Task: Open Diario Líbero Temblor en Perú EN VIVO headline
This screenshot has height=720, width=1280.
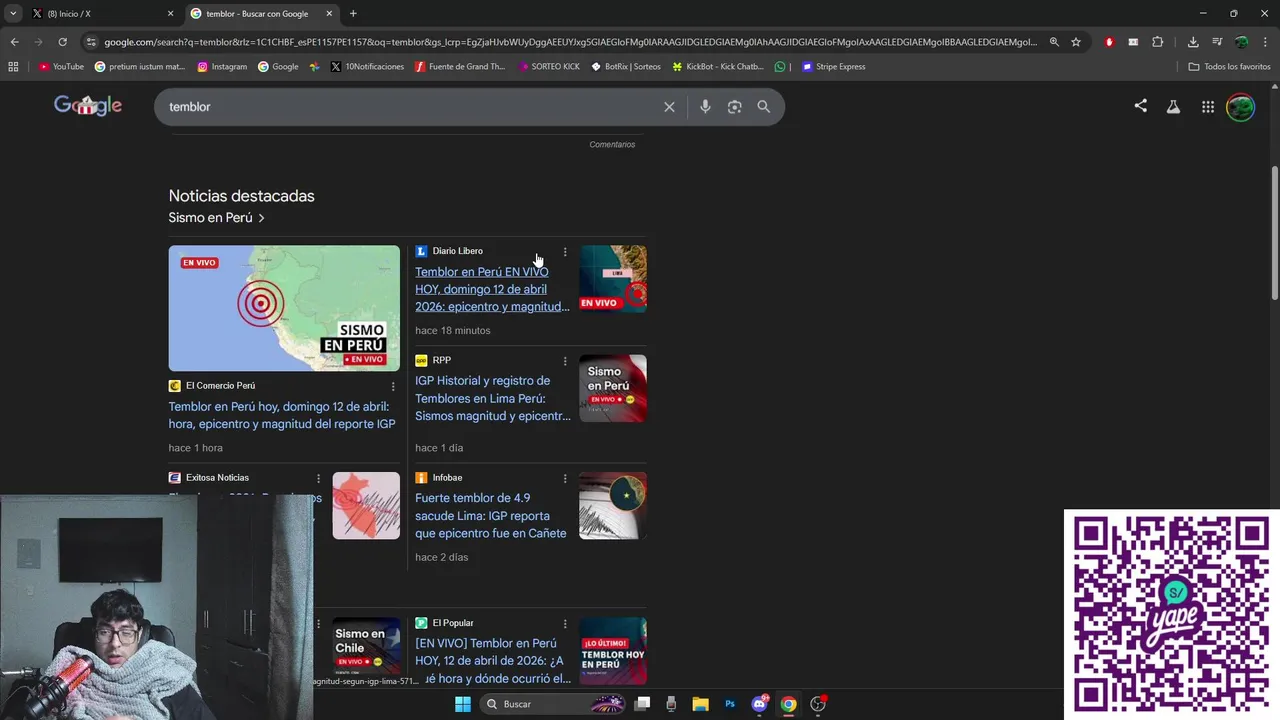Action: tap(492, 289)
